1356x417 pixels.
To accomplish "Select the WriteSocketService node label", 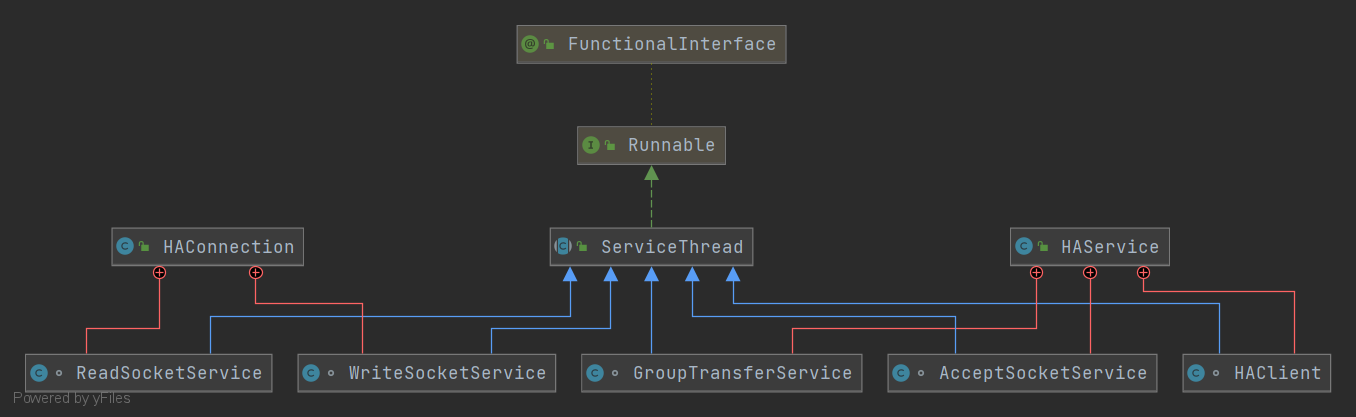I will coord(447,373).
